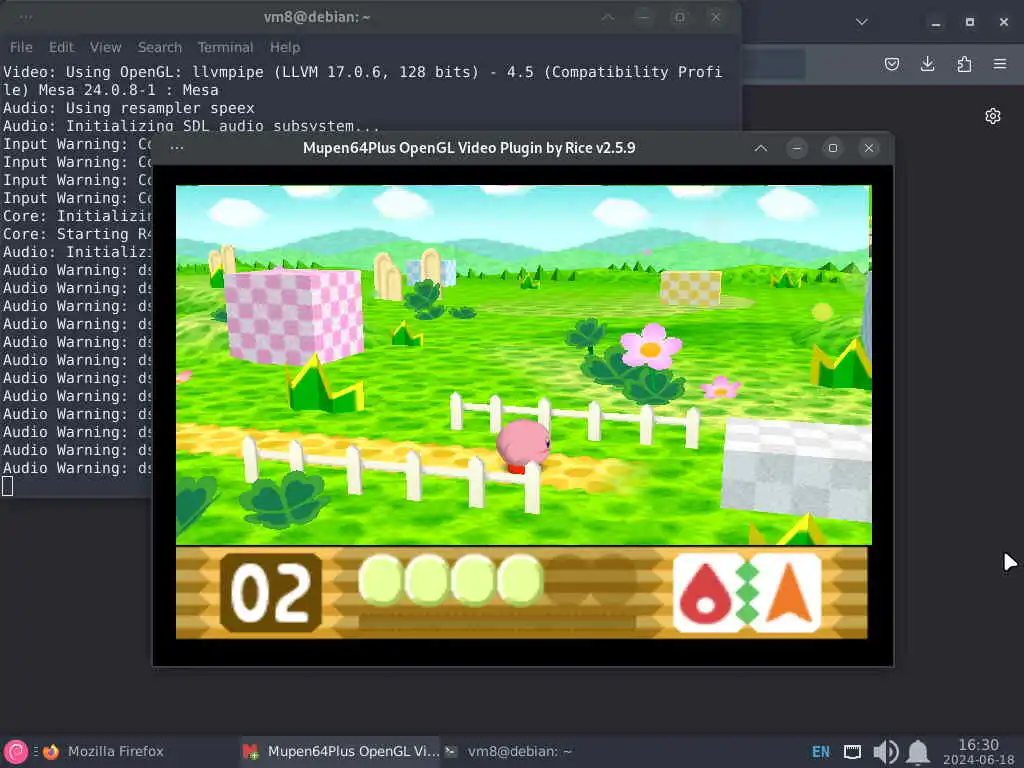The width and height of the screenshot is (1024, 768).
Task: Click the Firefox Pocket save icon
Action: click(892, 64)
